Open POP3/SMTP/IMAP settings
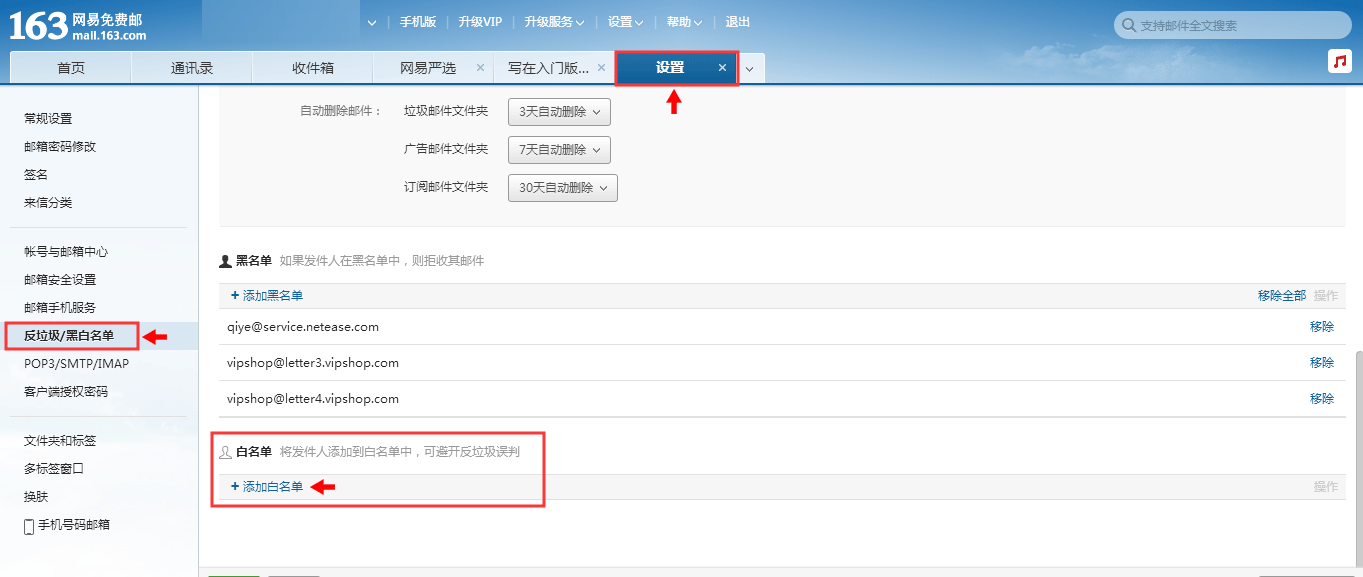 click(x=76, y=364)
